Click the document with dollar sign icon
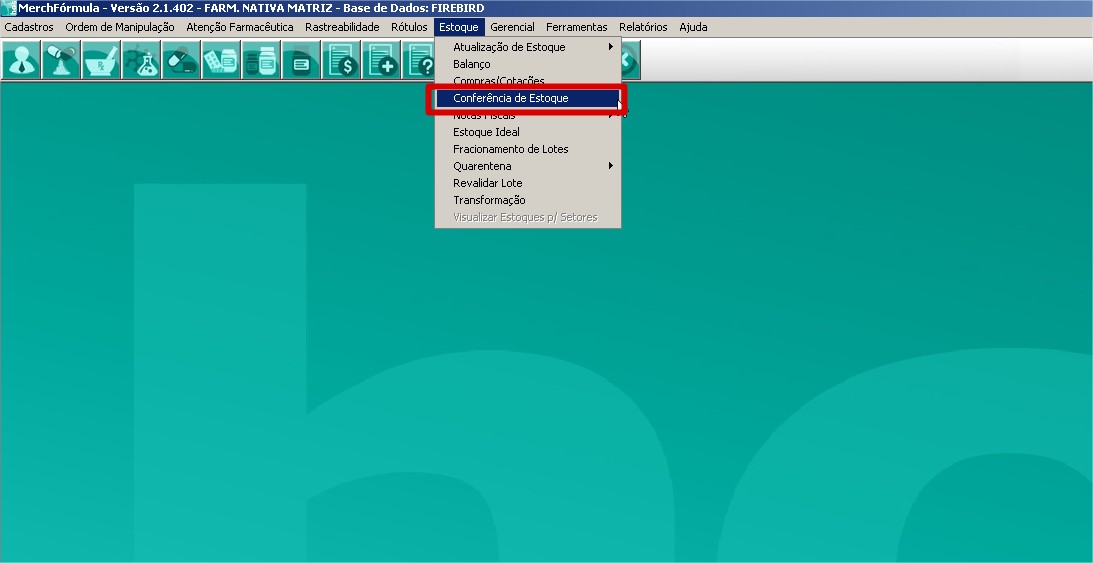Viewport: 1093px width, 563px height. [x=341, y=61]
